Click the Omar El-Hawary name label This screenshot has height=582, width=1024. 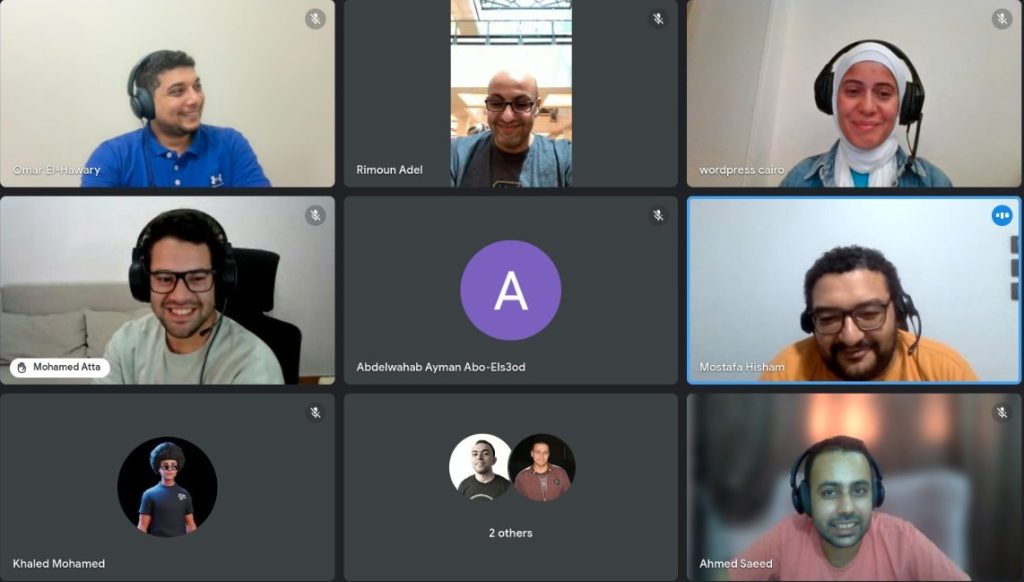(x=56, y=170)
